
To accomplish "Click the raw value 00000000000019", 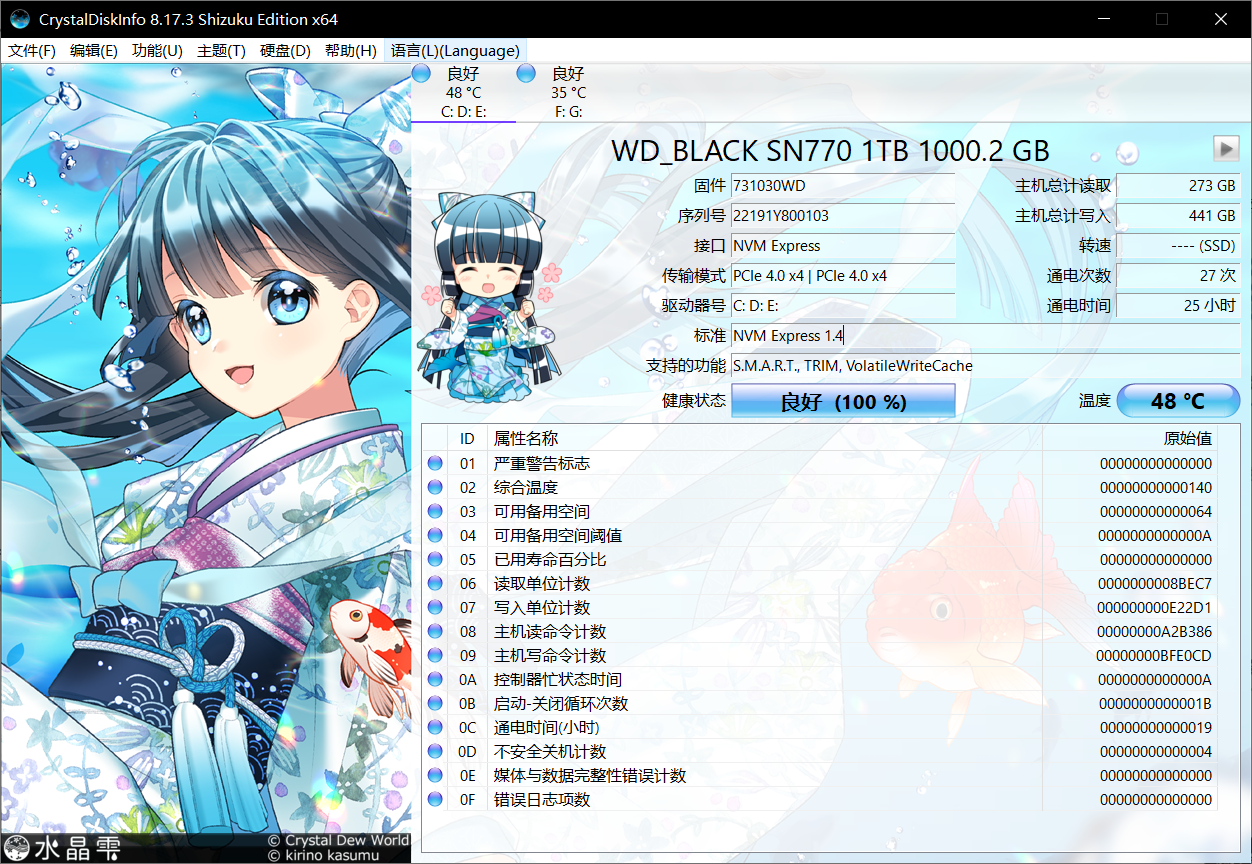I will point(1156,728).
